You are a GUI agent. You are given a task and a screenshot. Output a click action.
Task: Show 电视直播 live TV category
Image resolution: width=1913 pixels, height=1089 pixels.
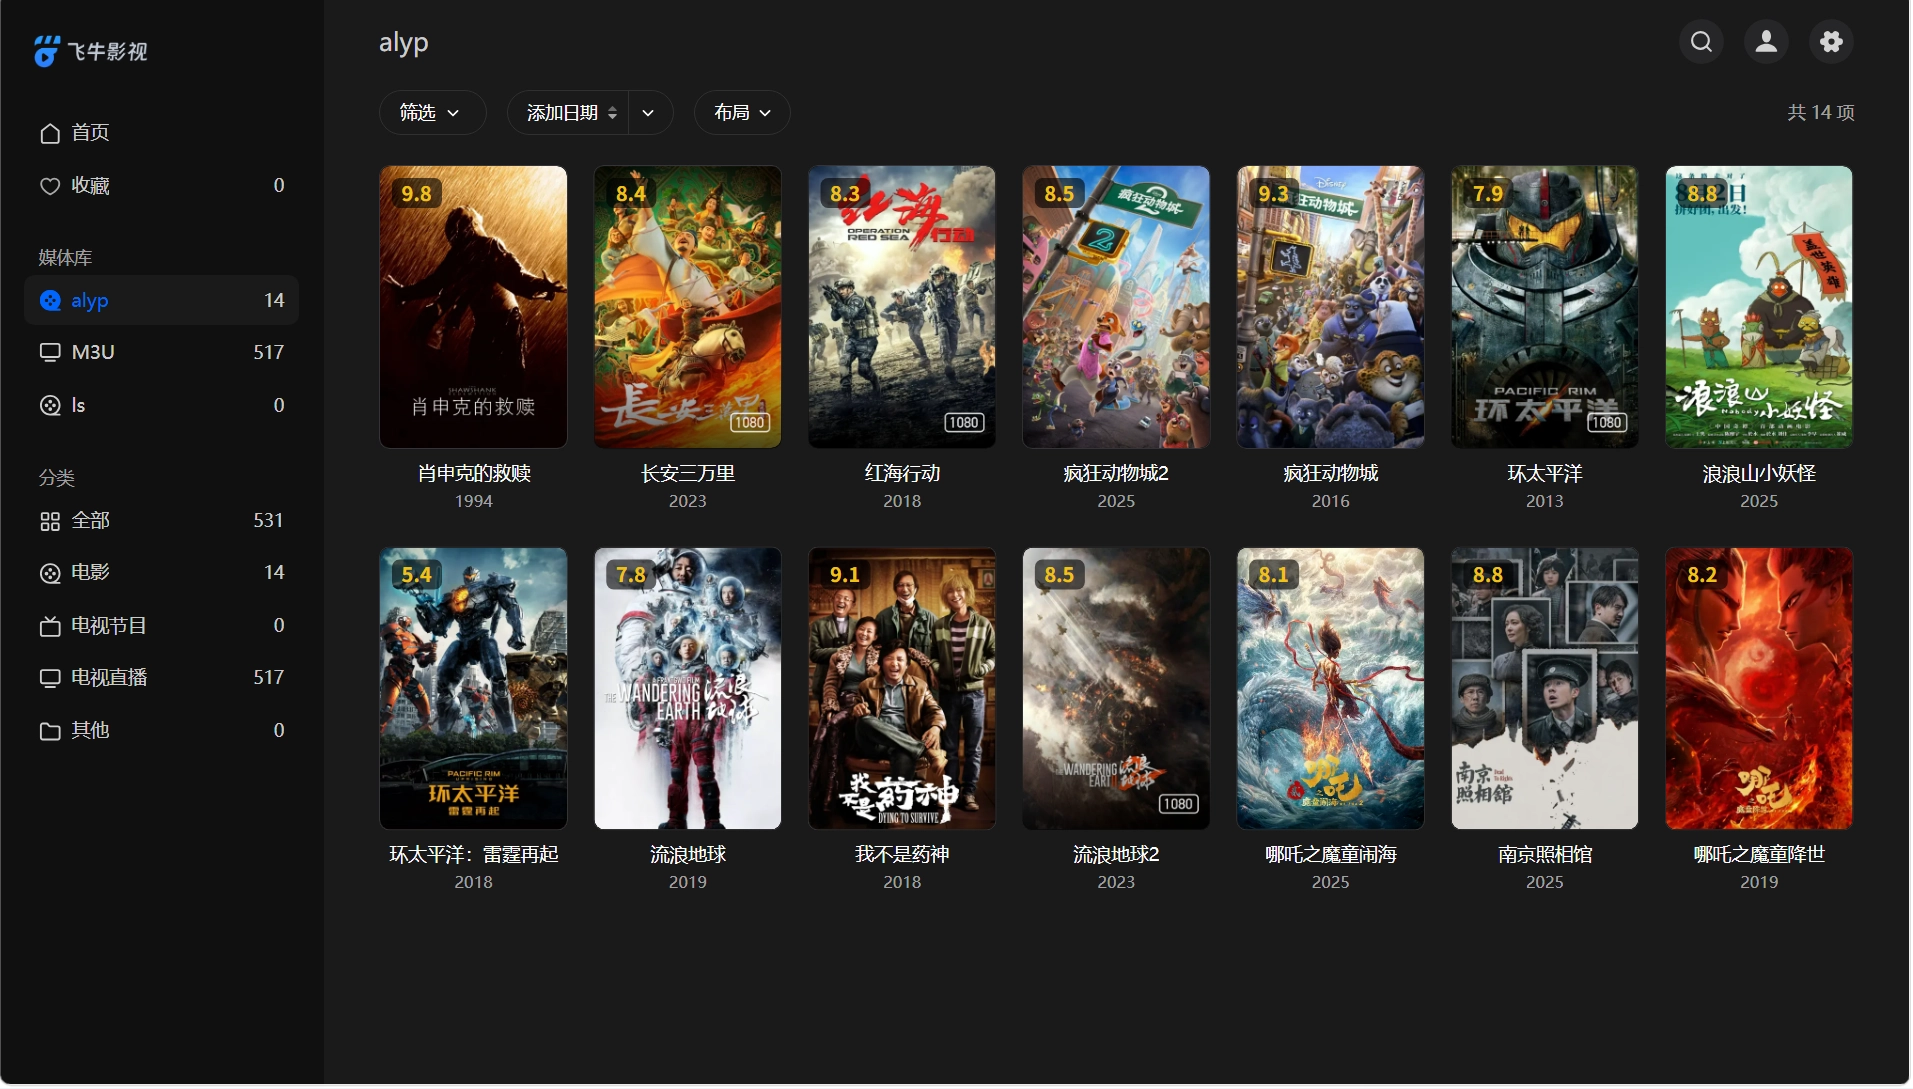coord(162,678)
